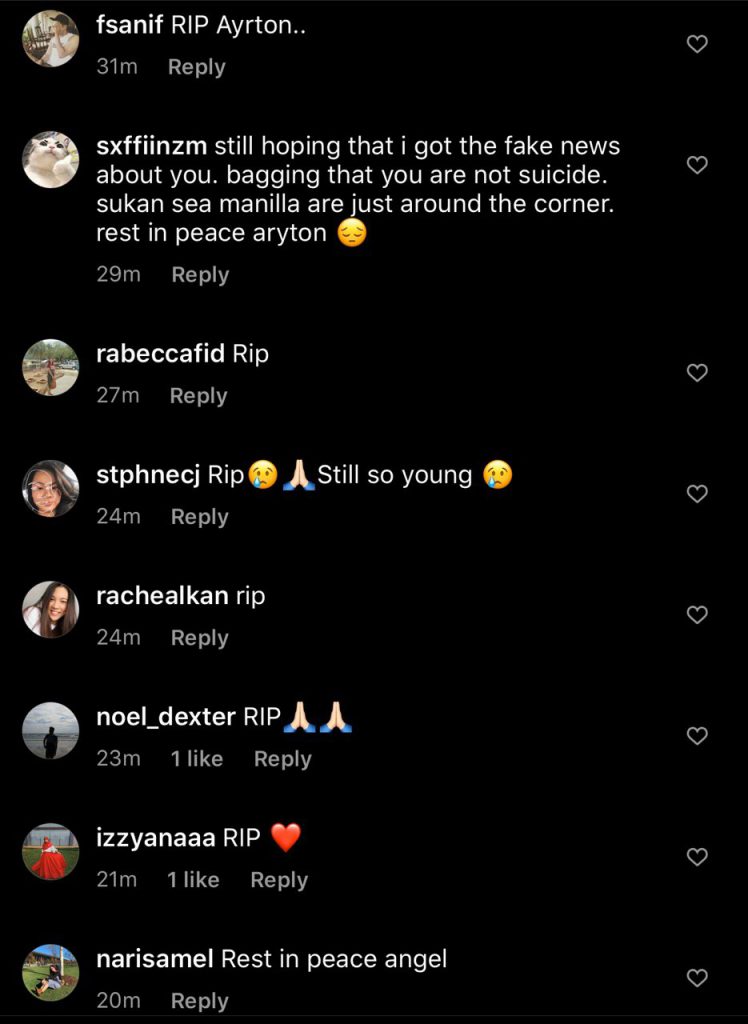Reply to sxffiinzm's comment

[x=200, y=275]
